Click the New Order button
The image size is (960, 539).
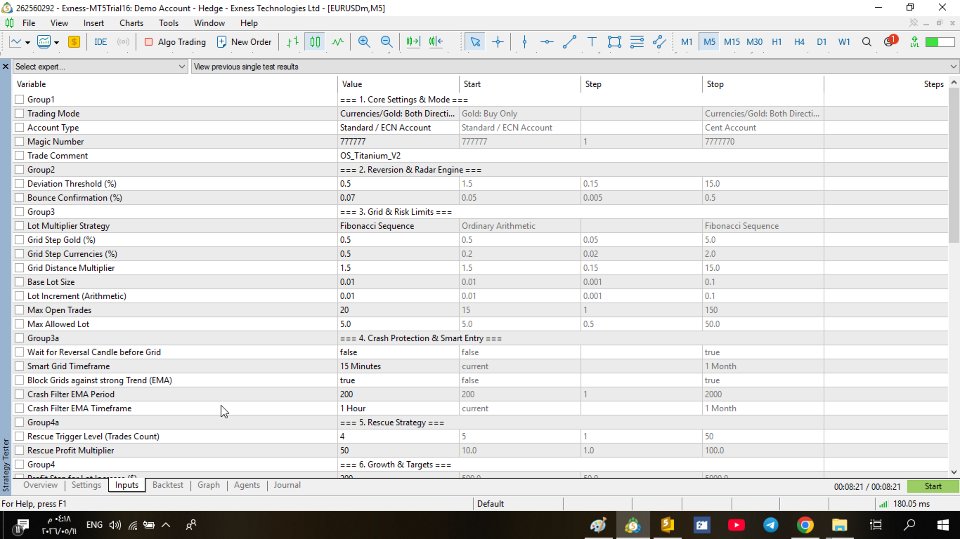(x=244, y=42)
